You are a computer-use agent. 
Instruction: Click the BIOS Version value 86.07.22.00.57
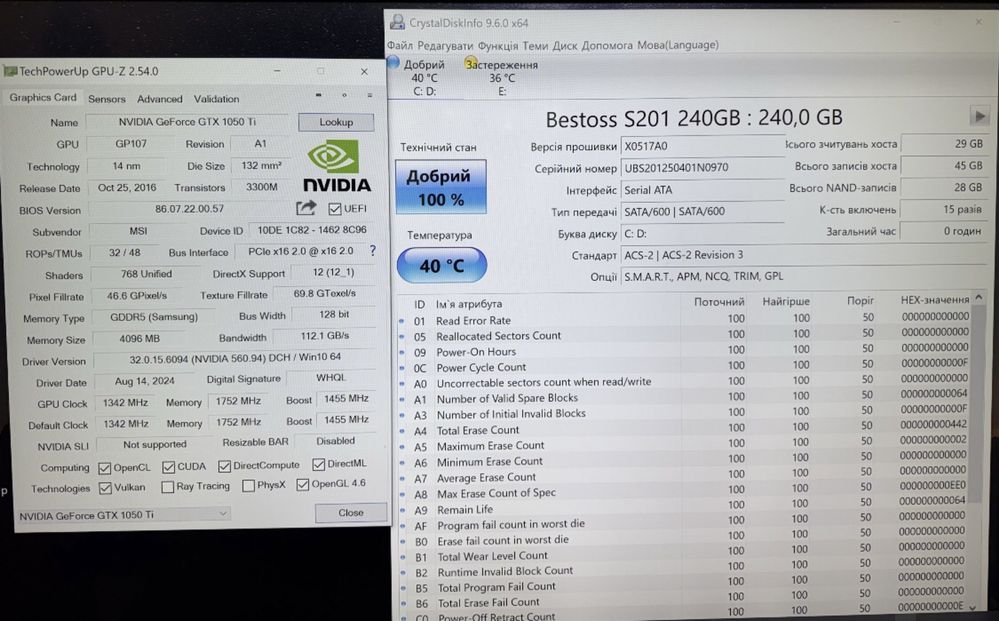[x=189, y=209]
